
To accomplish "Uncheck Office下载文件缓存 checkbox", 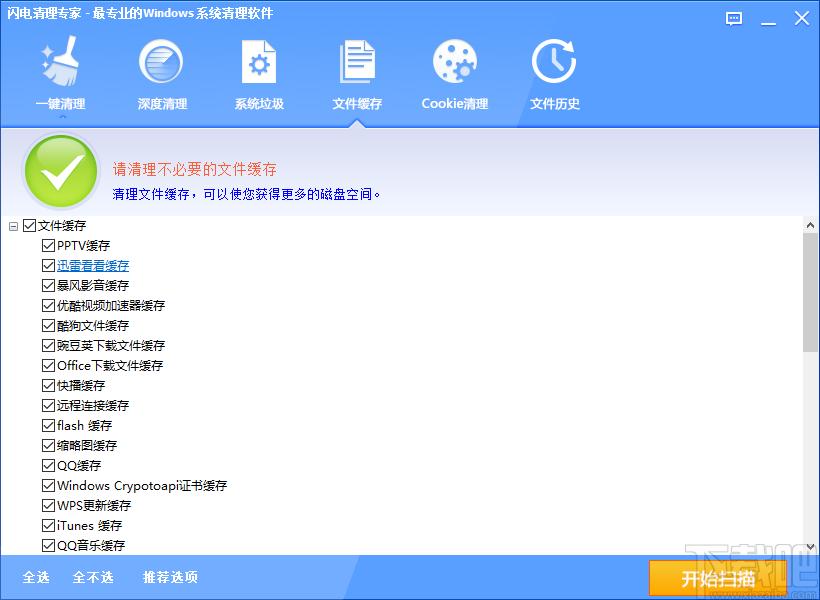I will click(48, 365).
